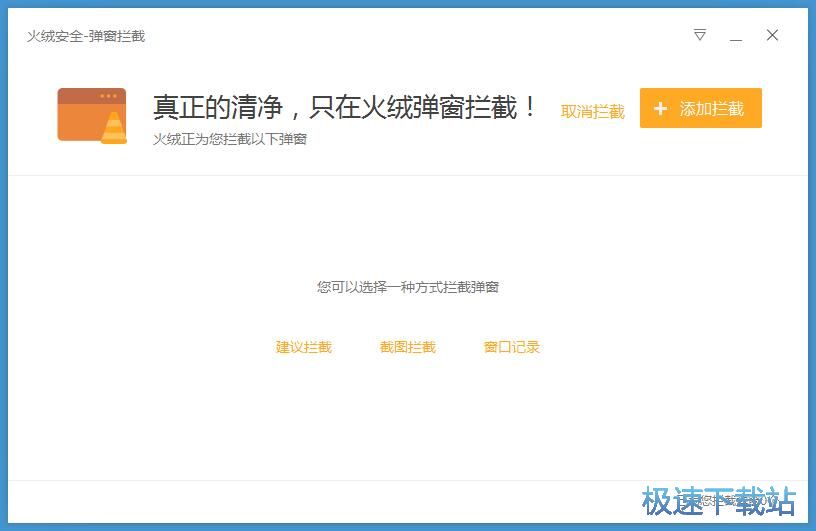Choose the 截图拦截 option
Image resolution: width=816 pixels, height=531 pixels.
pos(407,347)
